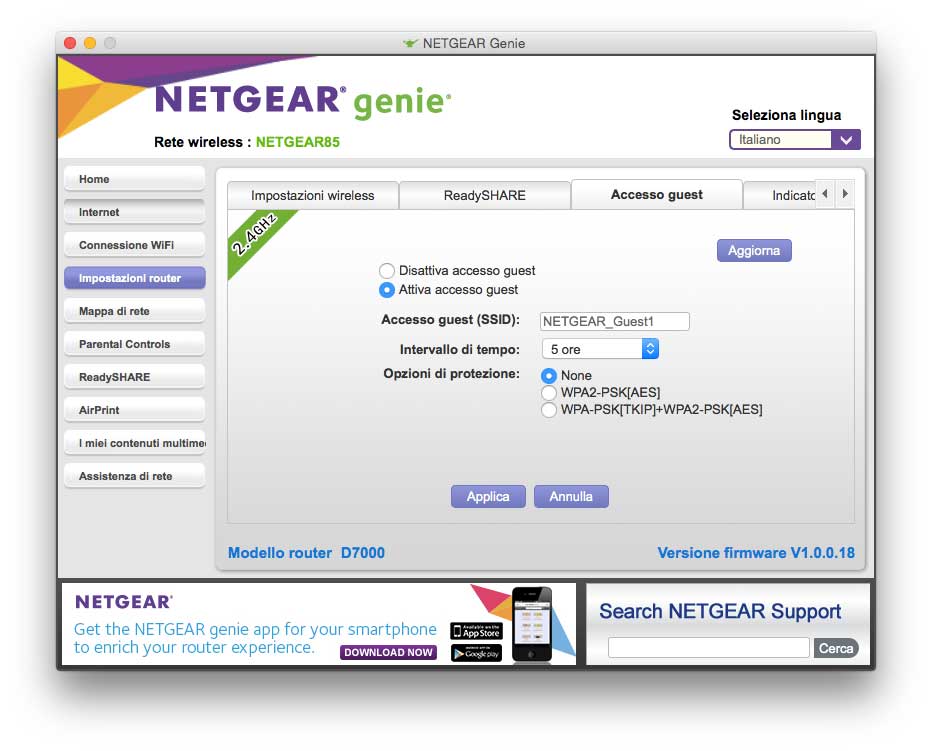Select Attiva accesso guest radio button

[387, 290]
